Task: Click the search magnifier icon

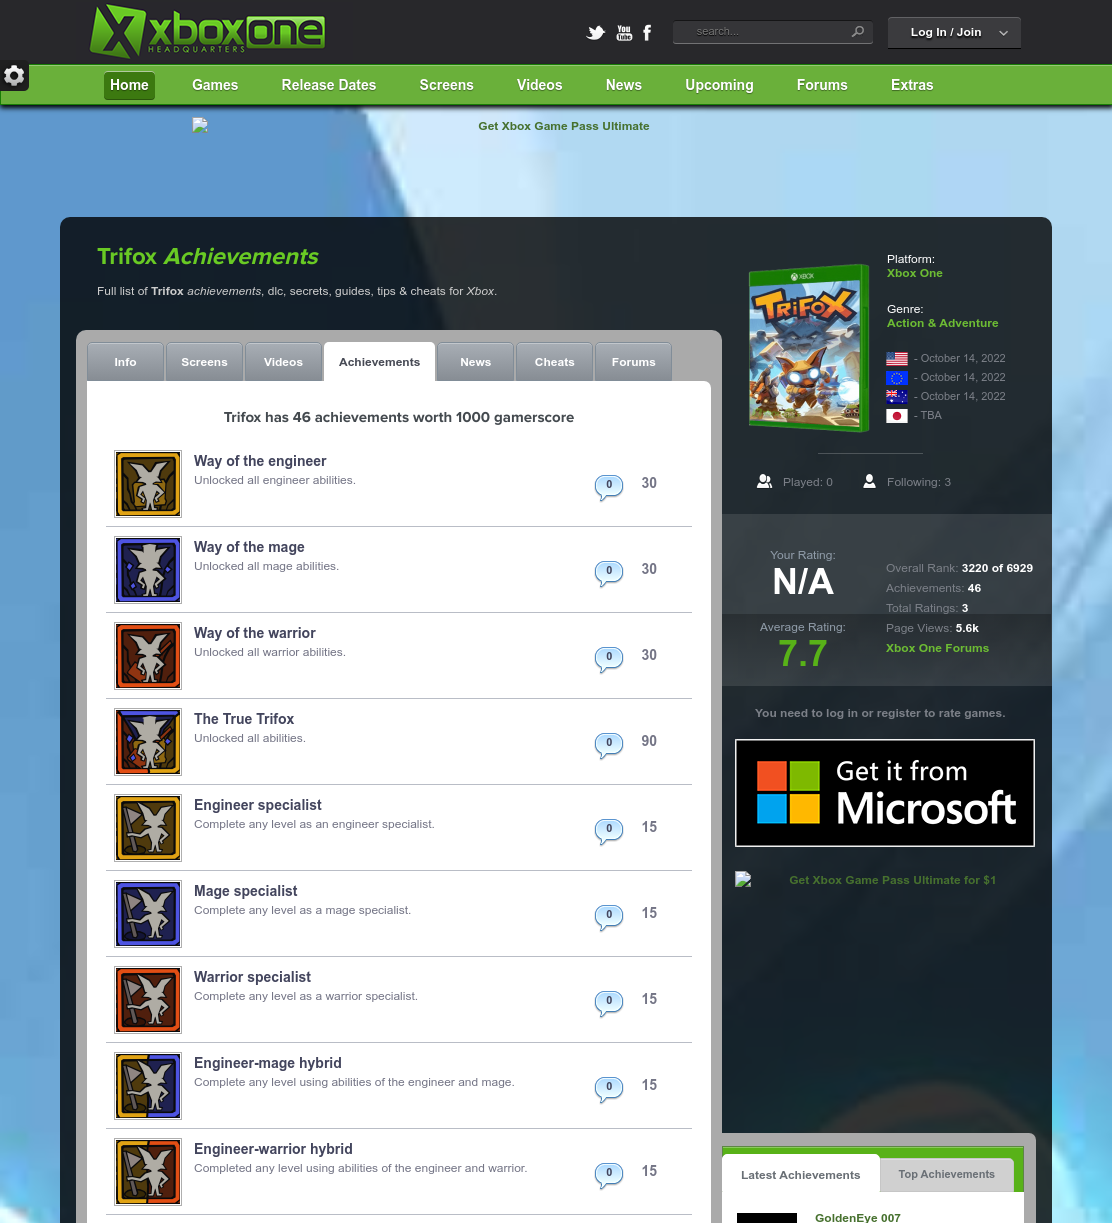Action: (x=858, y=32)
